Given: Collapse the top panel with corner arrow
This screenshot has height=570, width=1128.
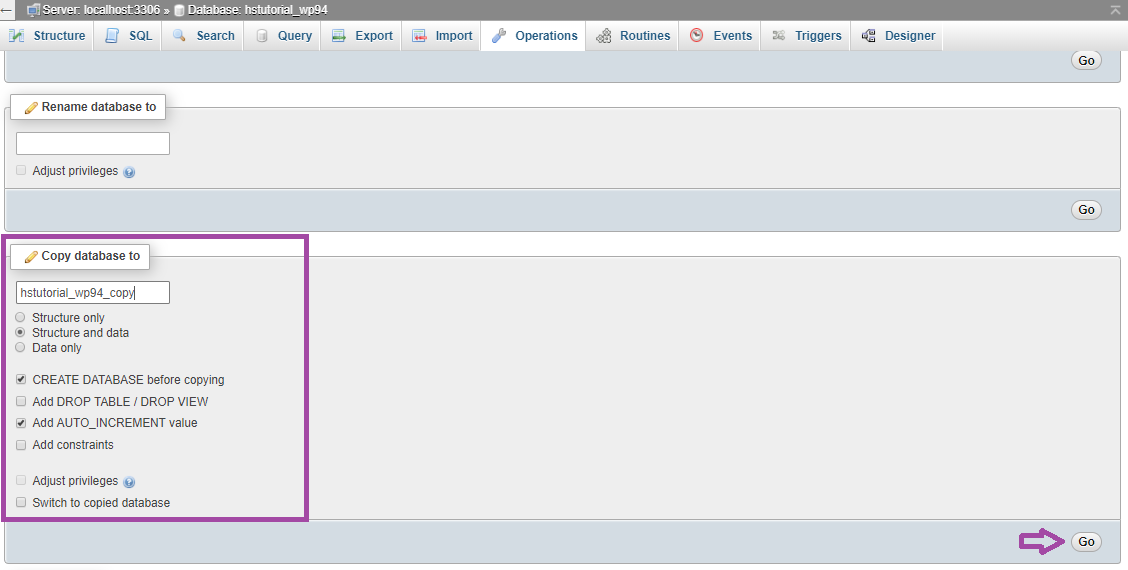Looking at the screenshot, I should coord(1115,9).
